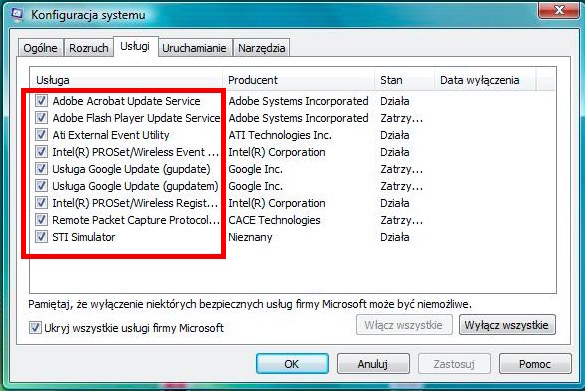Select Intel(R) PROSet/Wireless Regist row name
Viewport: 585px width, 391px height.
pos(135,203)
